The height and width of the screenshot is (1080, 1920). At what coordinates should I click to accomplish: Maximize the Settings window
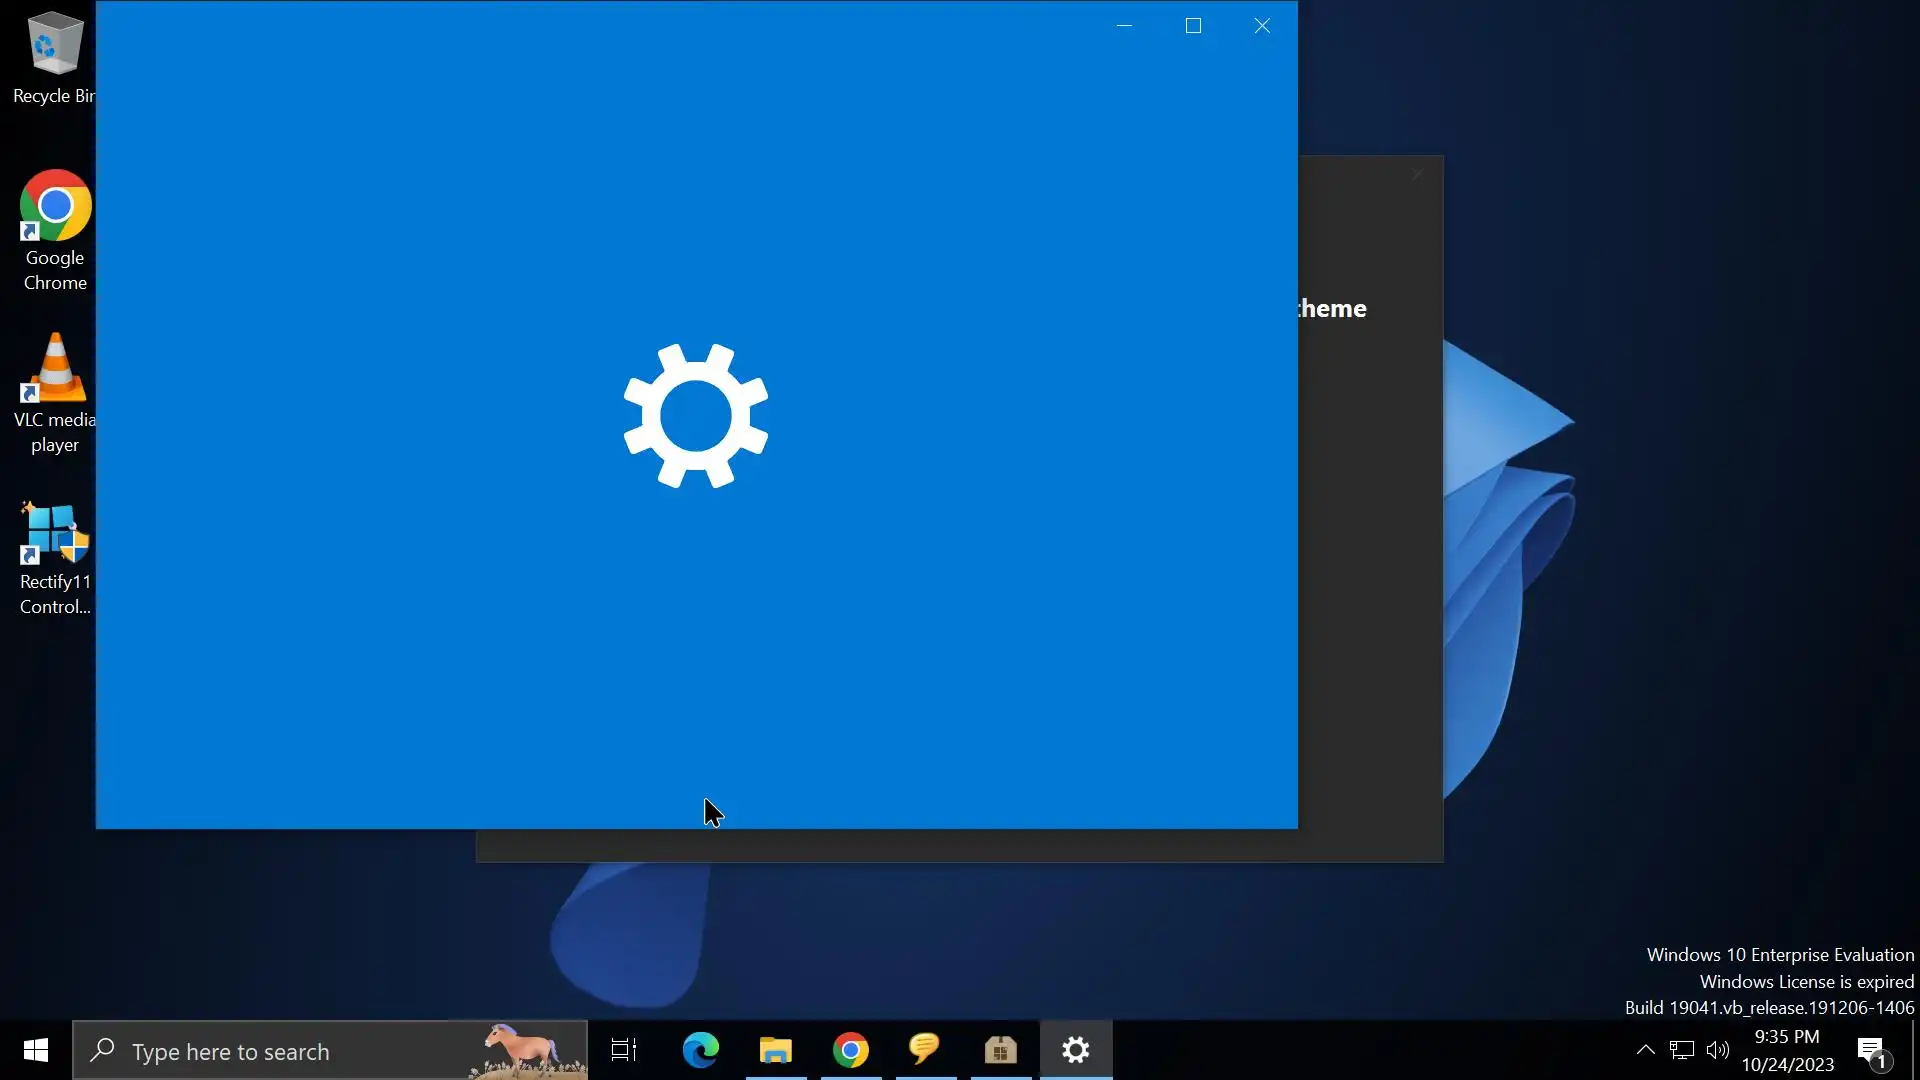click(x=1193, y=26)
